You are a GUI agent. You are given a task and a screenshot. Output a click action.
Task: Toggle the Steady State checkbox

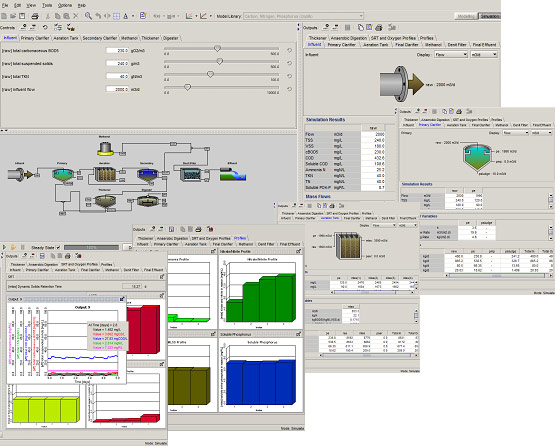[58, 247]
